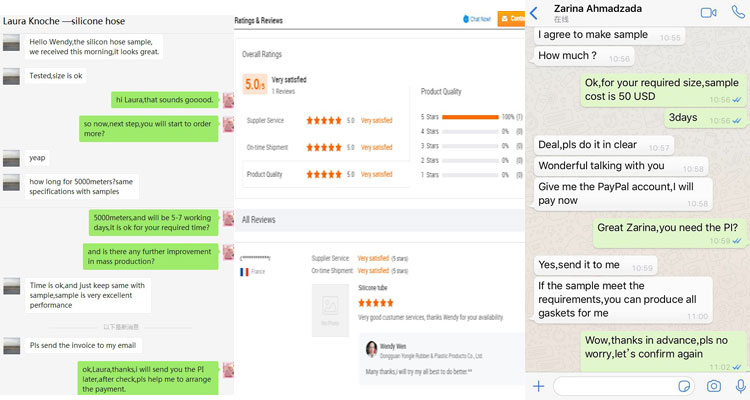Click the 5 Stars rating bar
This screenshot has height=400, width=750.
tap(469, 117)
